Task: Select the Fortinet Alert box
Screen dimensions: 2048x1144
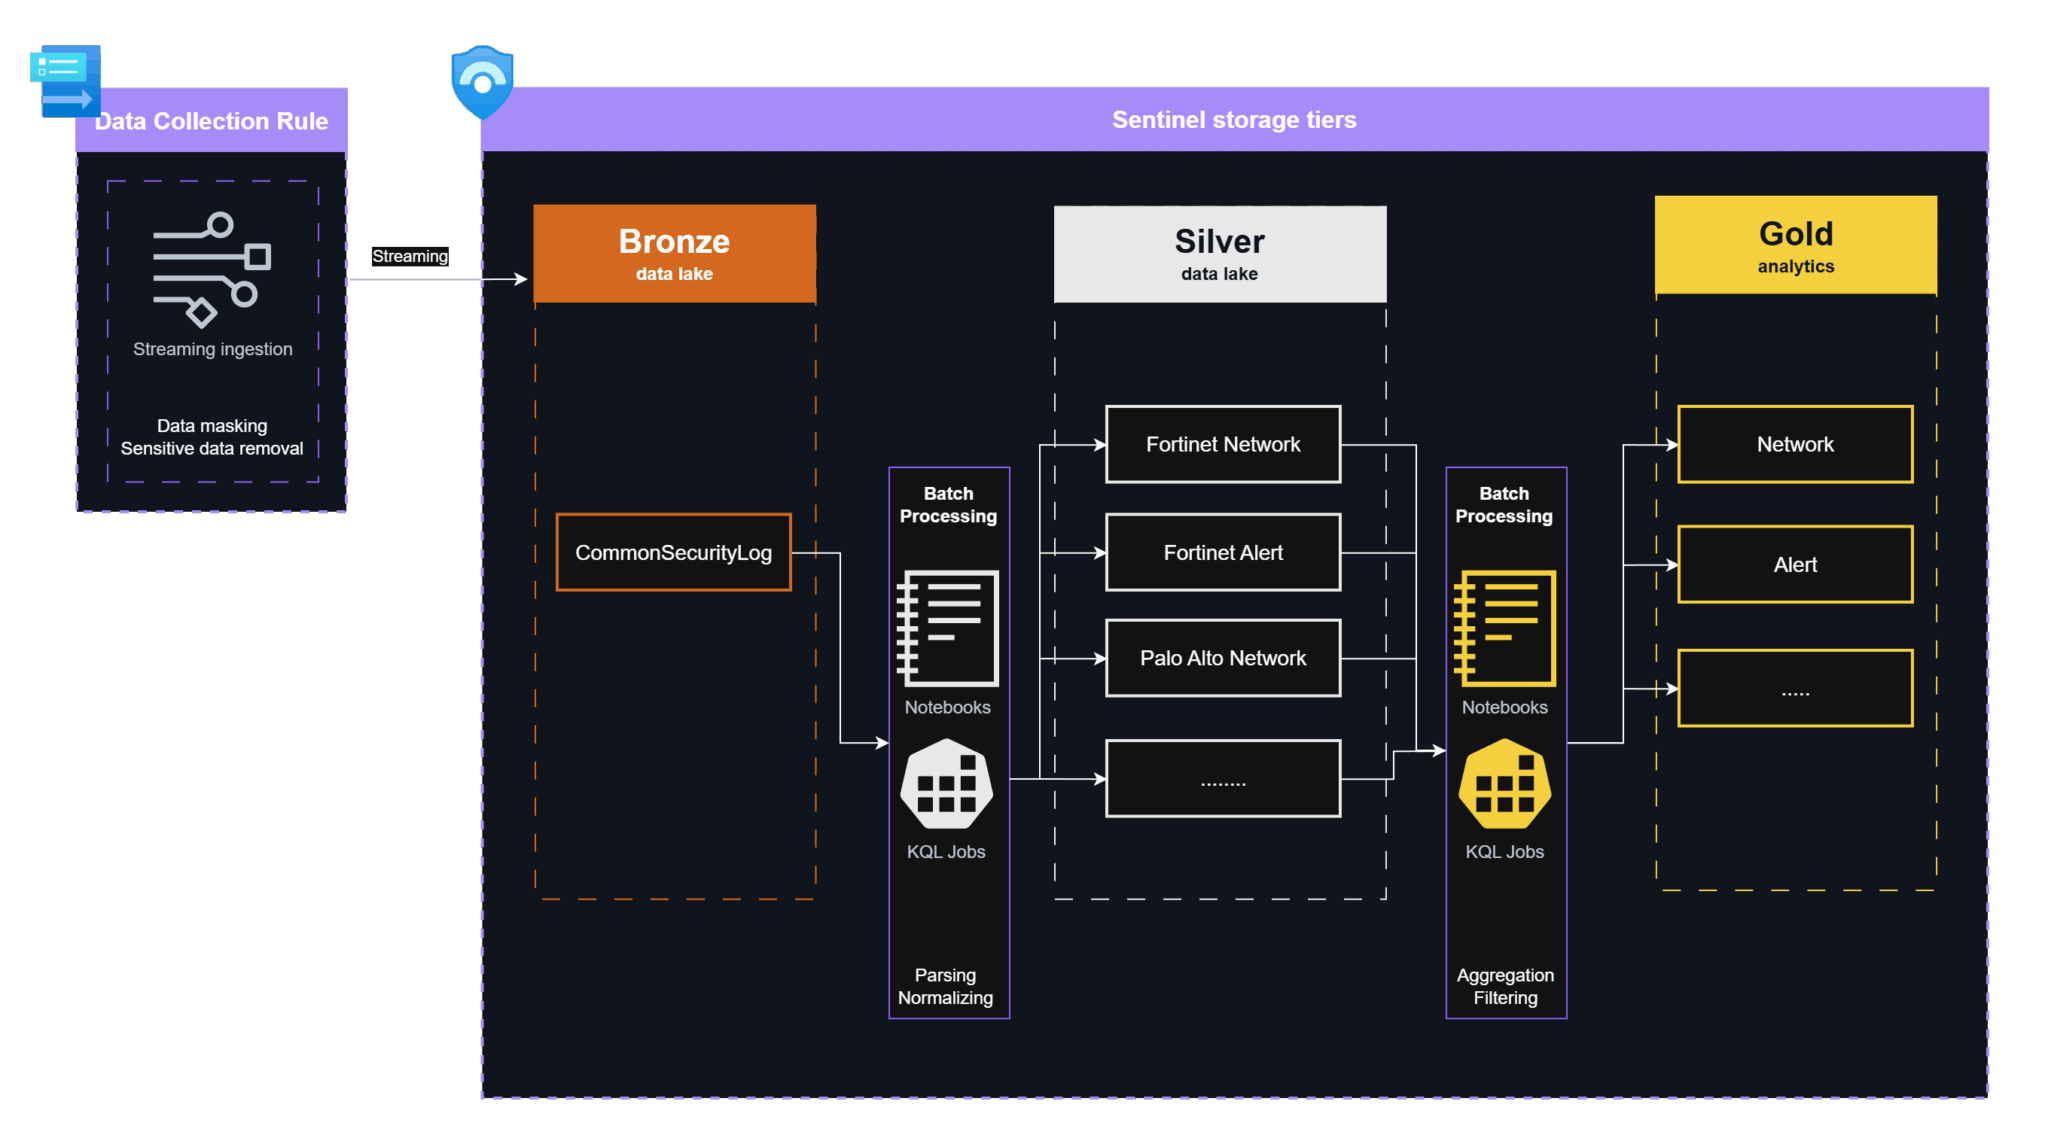Action: click(1223, 552)
